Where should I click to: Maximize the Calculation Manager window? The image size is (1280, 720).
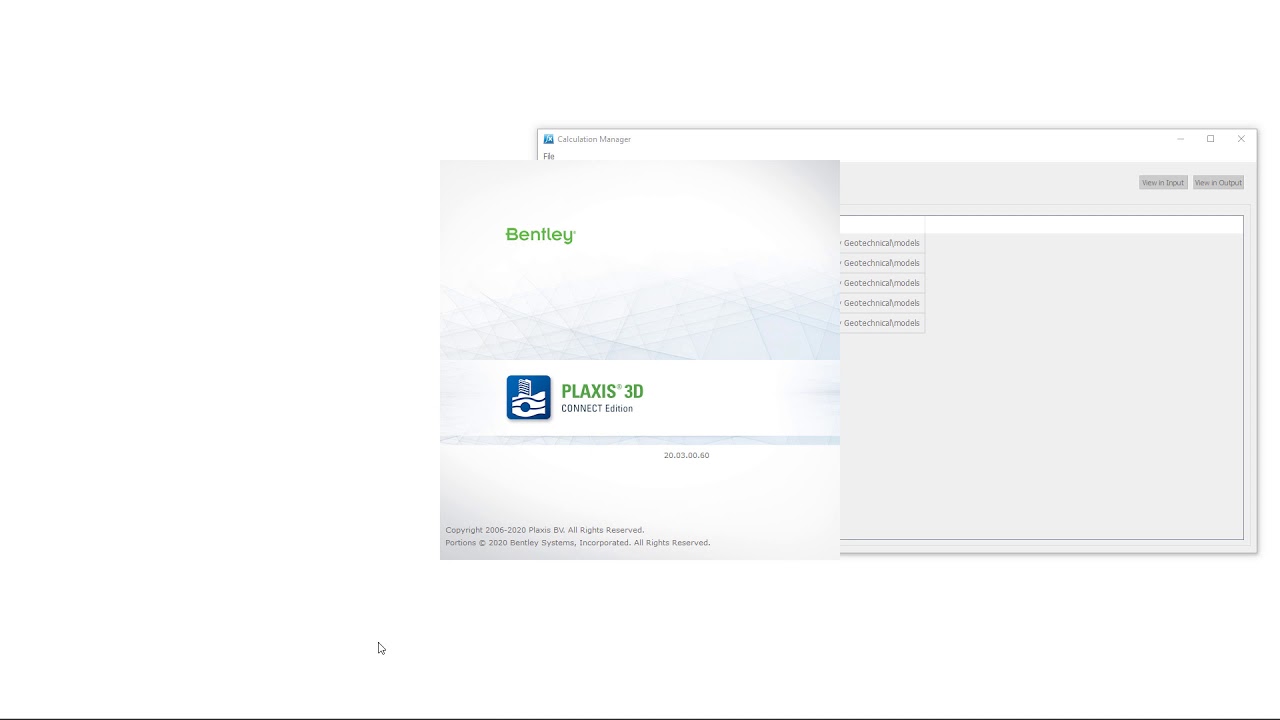pos(1211,139)
